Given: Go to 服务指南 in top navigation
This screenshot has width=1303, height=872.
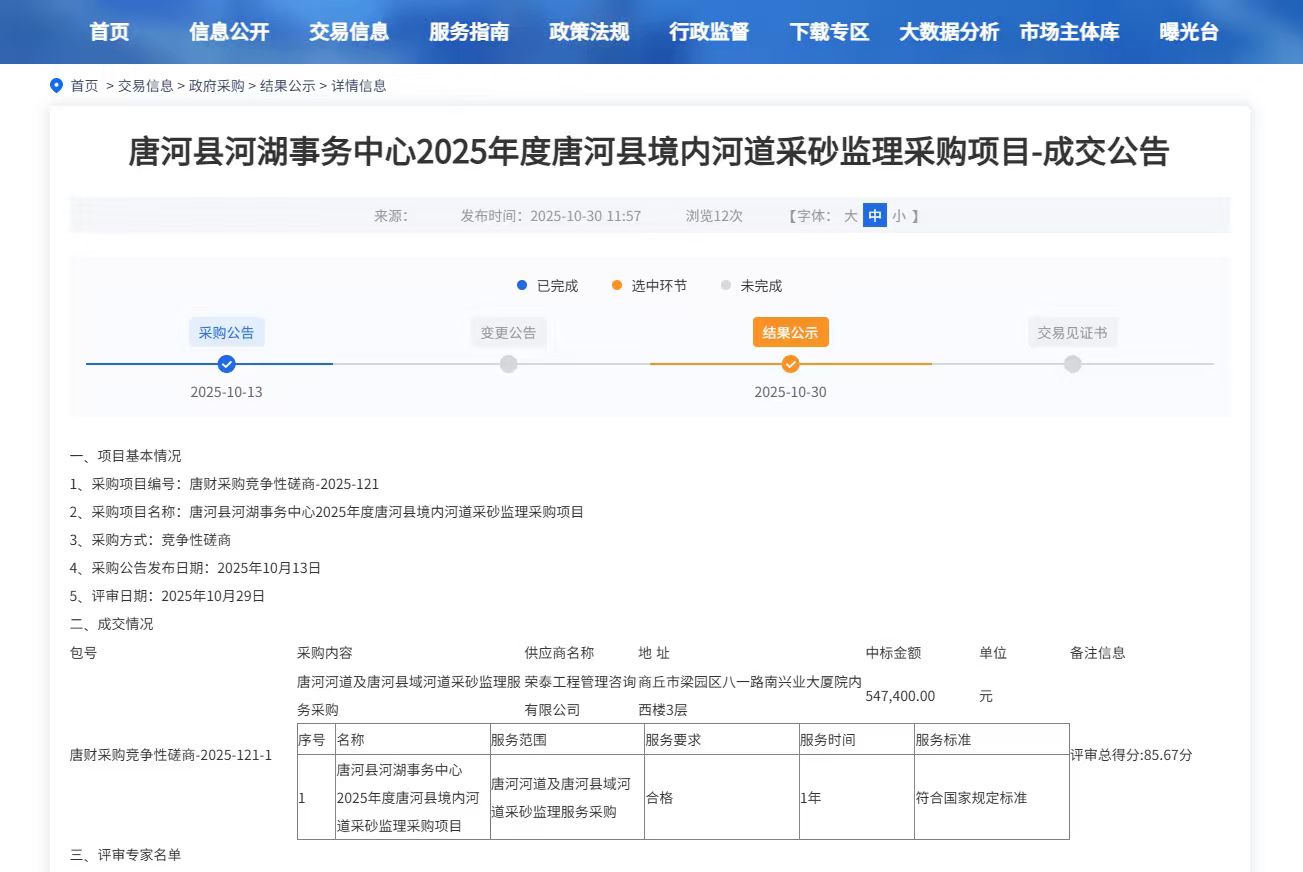Looking at the screenshot, I should (469, 32).
